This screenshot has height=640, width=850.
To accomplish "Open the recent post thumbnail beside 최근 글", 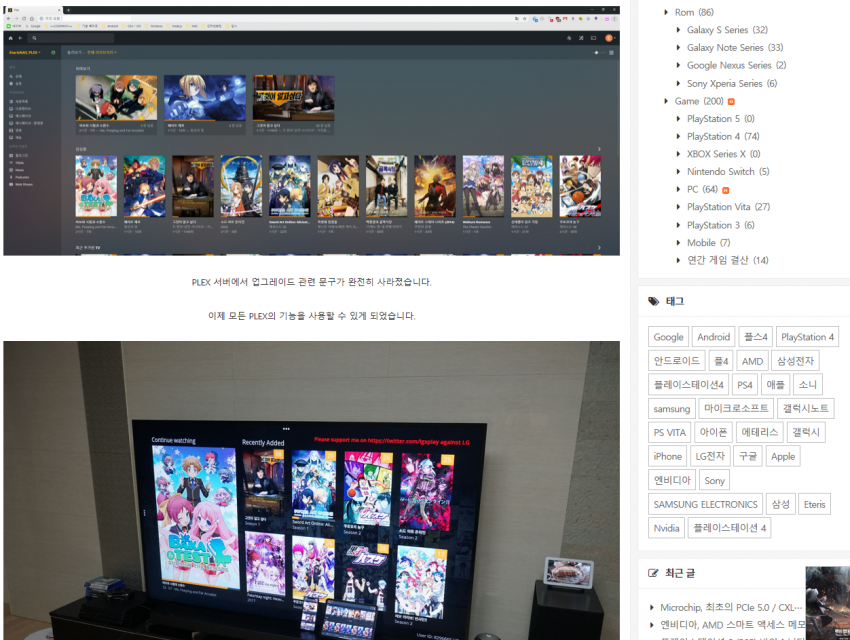I will (828, 603).
